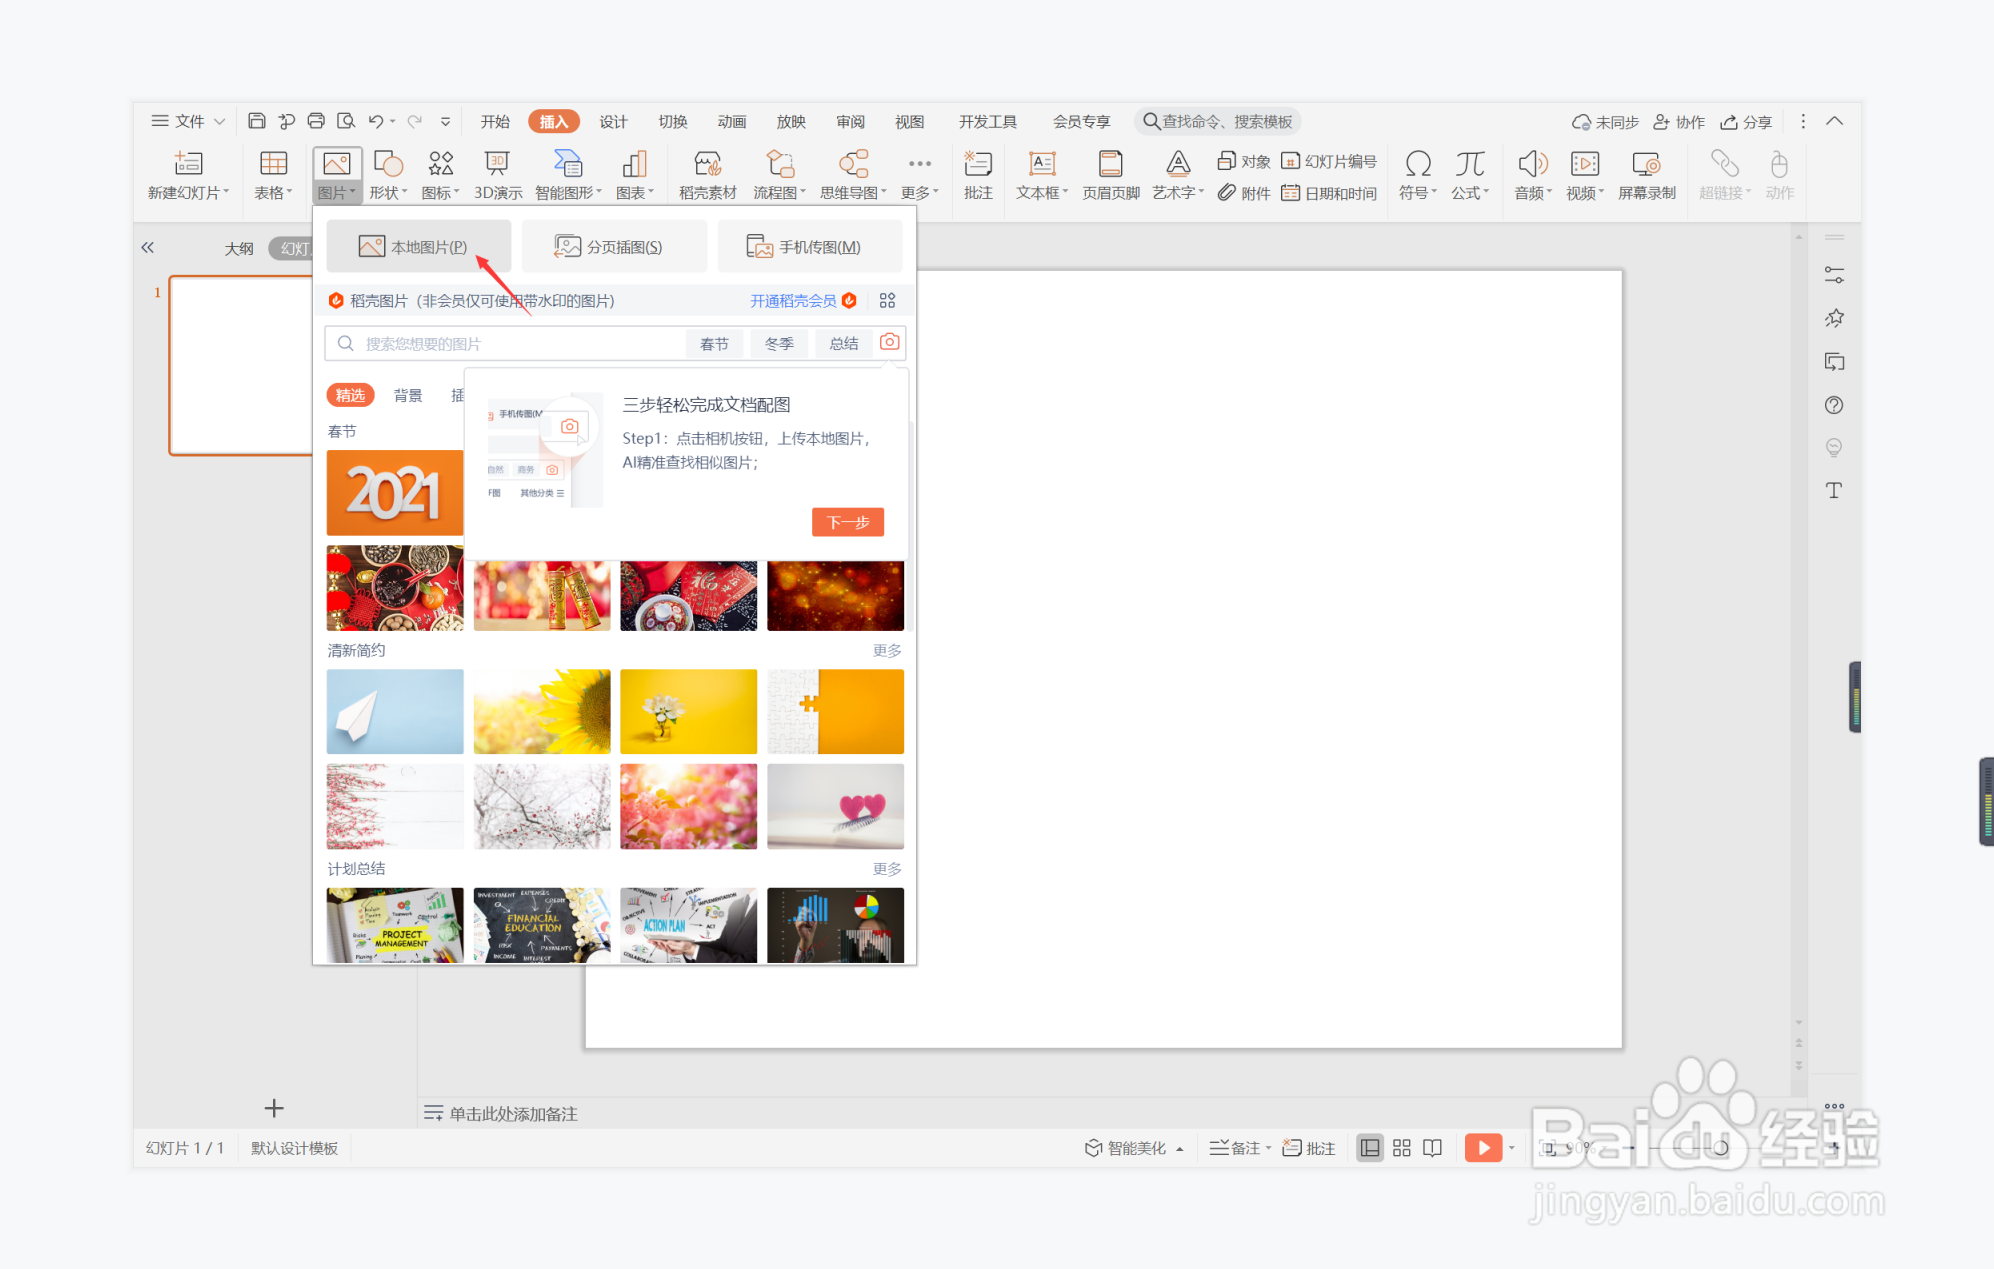
Task: Switch to slide sorter grid view
Action: (x=1401, y=1148)
